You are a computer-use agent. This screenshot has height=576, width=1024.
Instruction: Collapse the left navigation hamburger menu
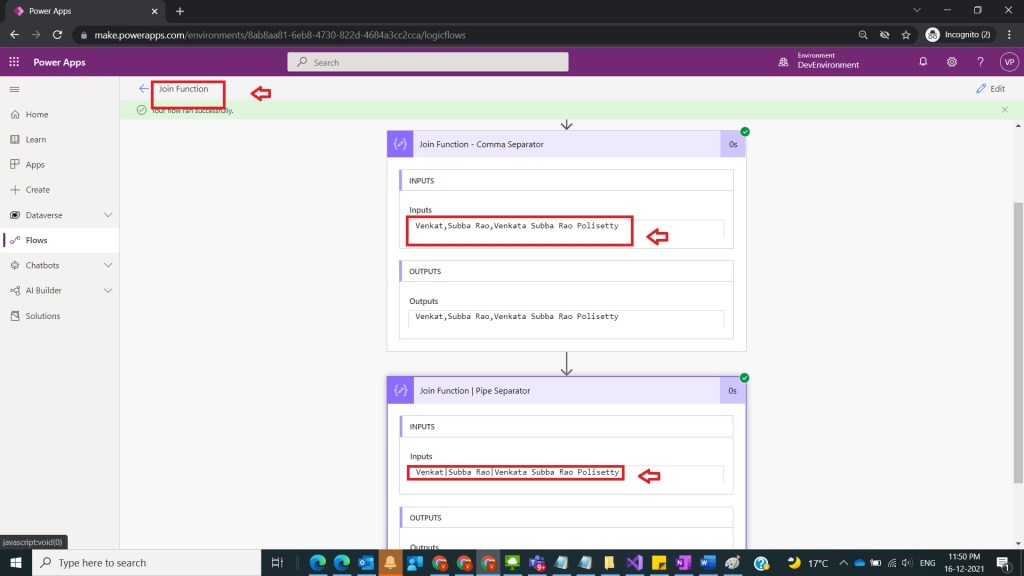[x=14, y=89]
